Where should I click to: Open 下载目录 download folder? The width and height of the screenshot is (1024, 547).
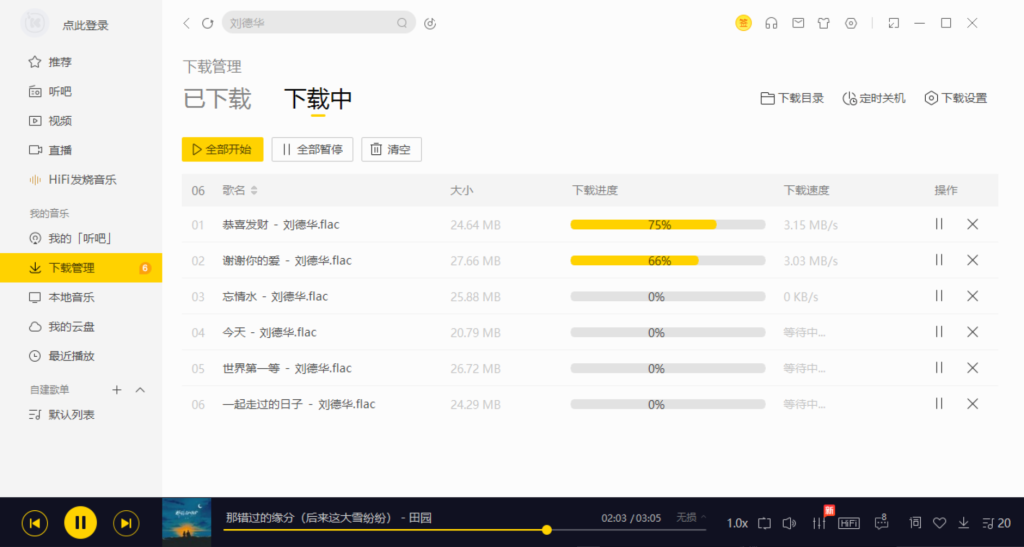[792, 98]
